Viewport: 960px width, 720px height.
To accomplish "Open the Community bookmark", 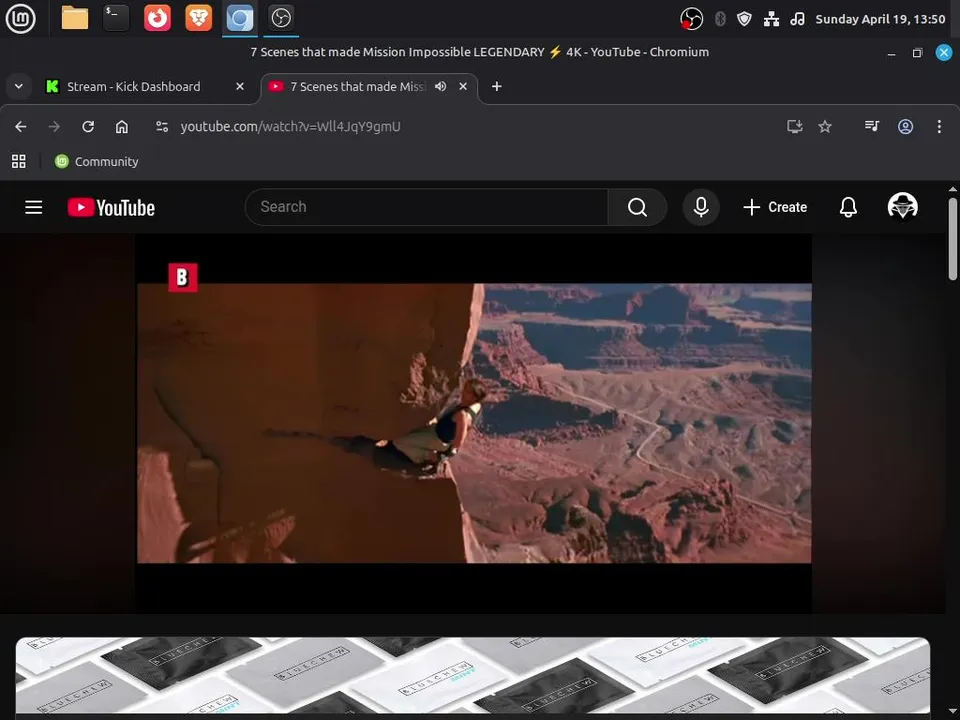I will (97, 162).
